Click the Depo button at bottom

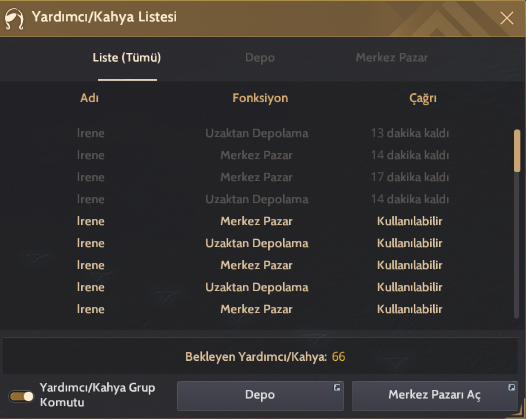click(x=260, y=396)
